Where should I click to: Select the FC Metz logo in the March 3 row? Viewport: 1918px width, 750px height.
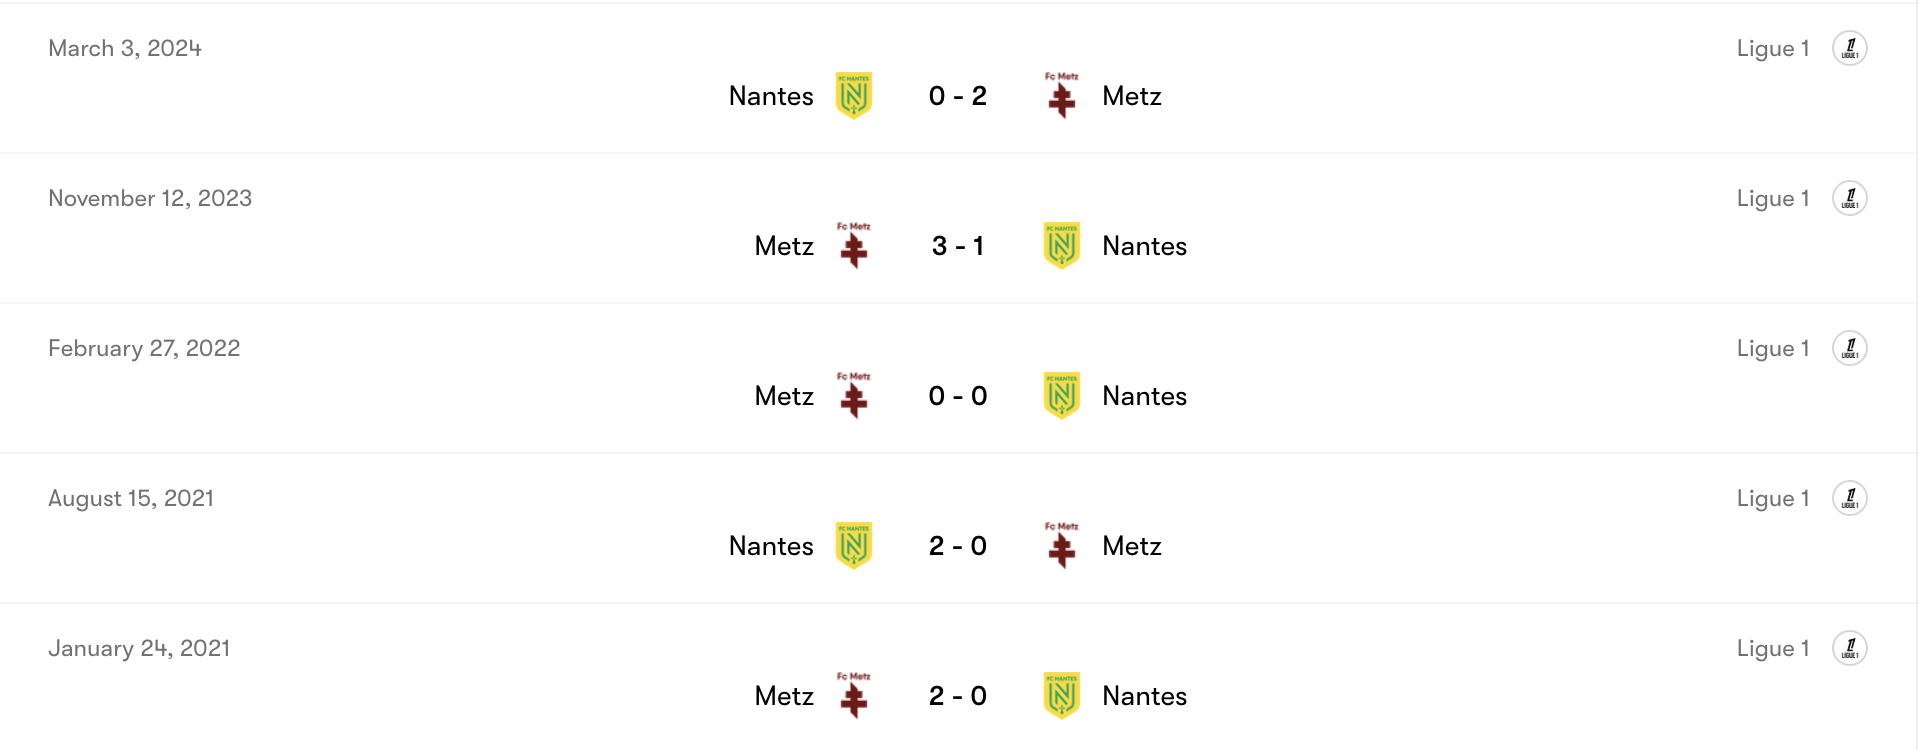[1061, 95]
